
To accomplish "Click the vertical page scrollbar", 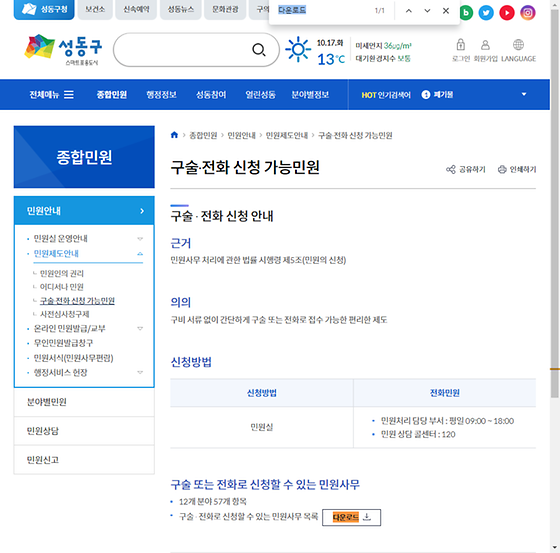I will pos(555,204).
